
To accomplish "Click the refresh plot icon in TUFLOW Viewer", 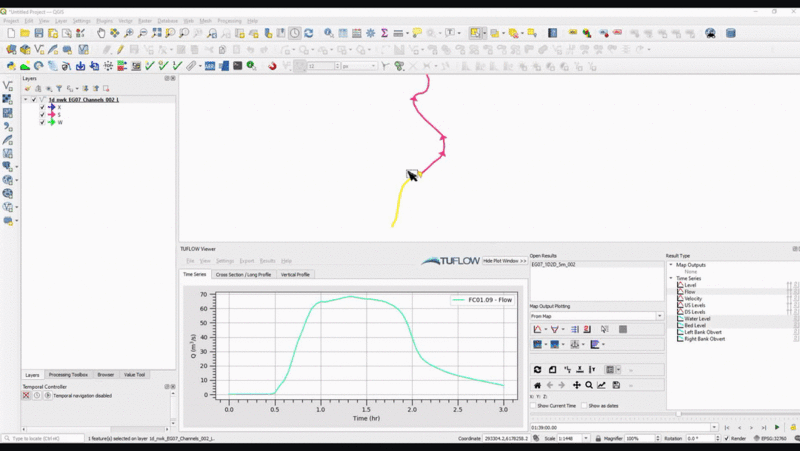I will (x=537, y=370).
